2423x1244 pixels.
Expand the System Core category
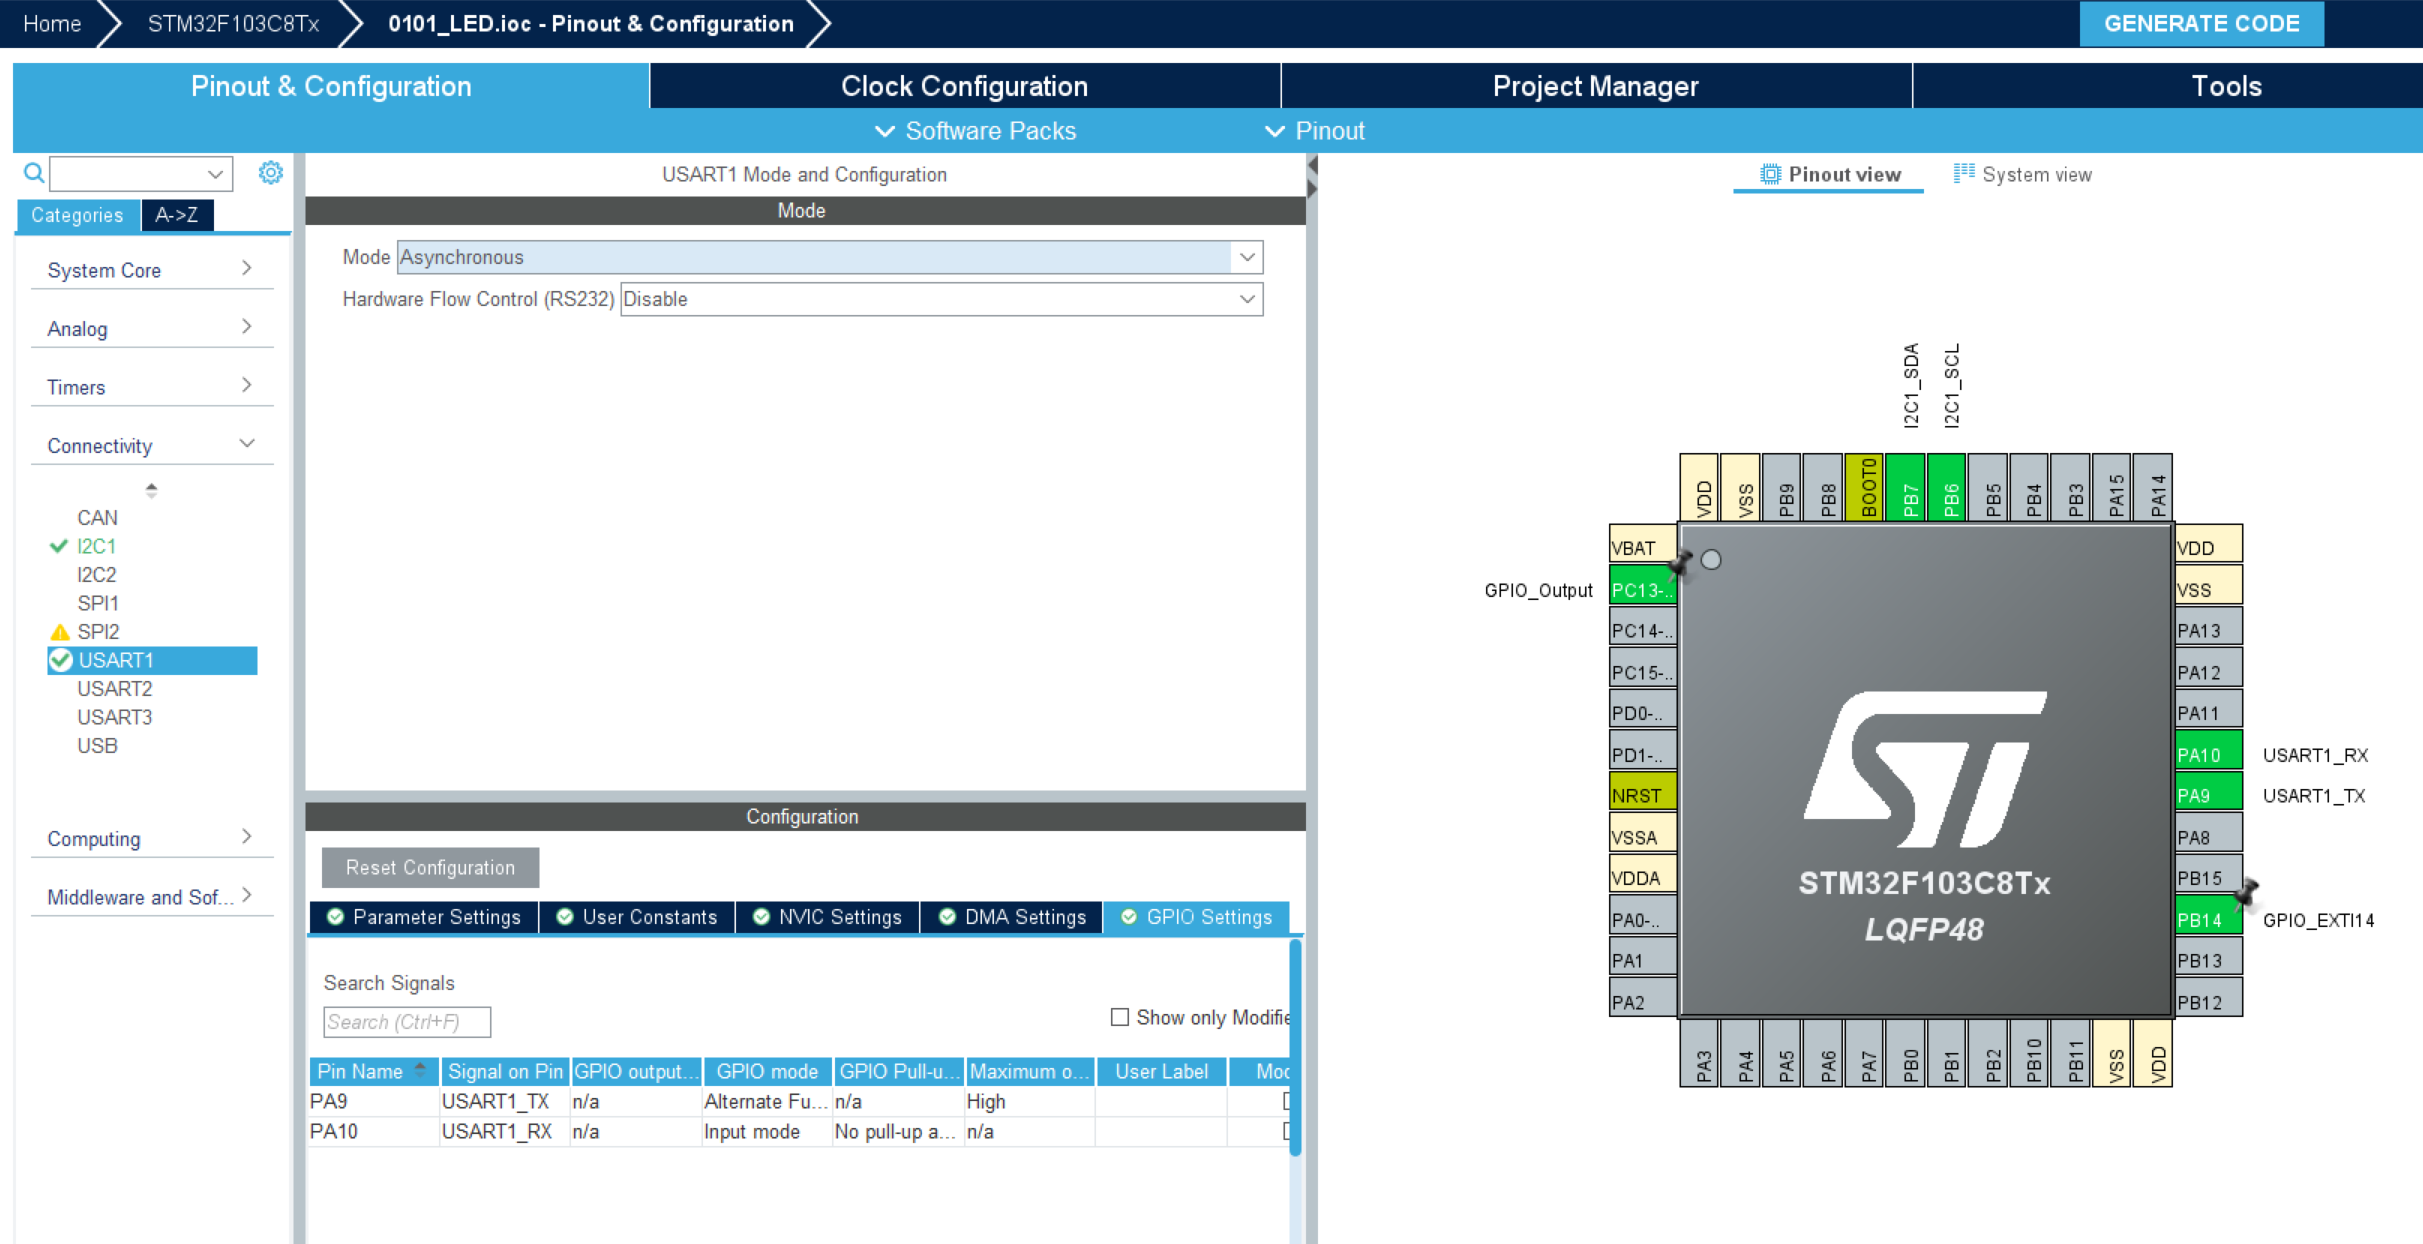pos(152,270)
